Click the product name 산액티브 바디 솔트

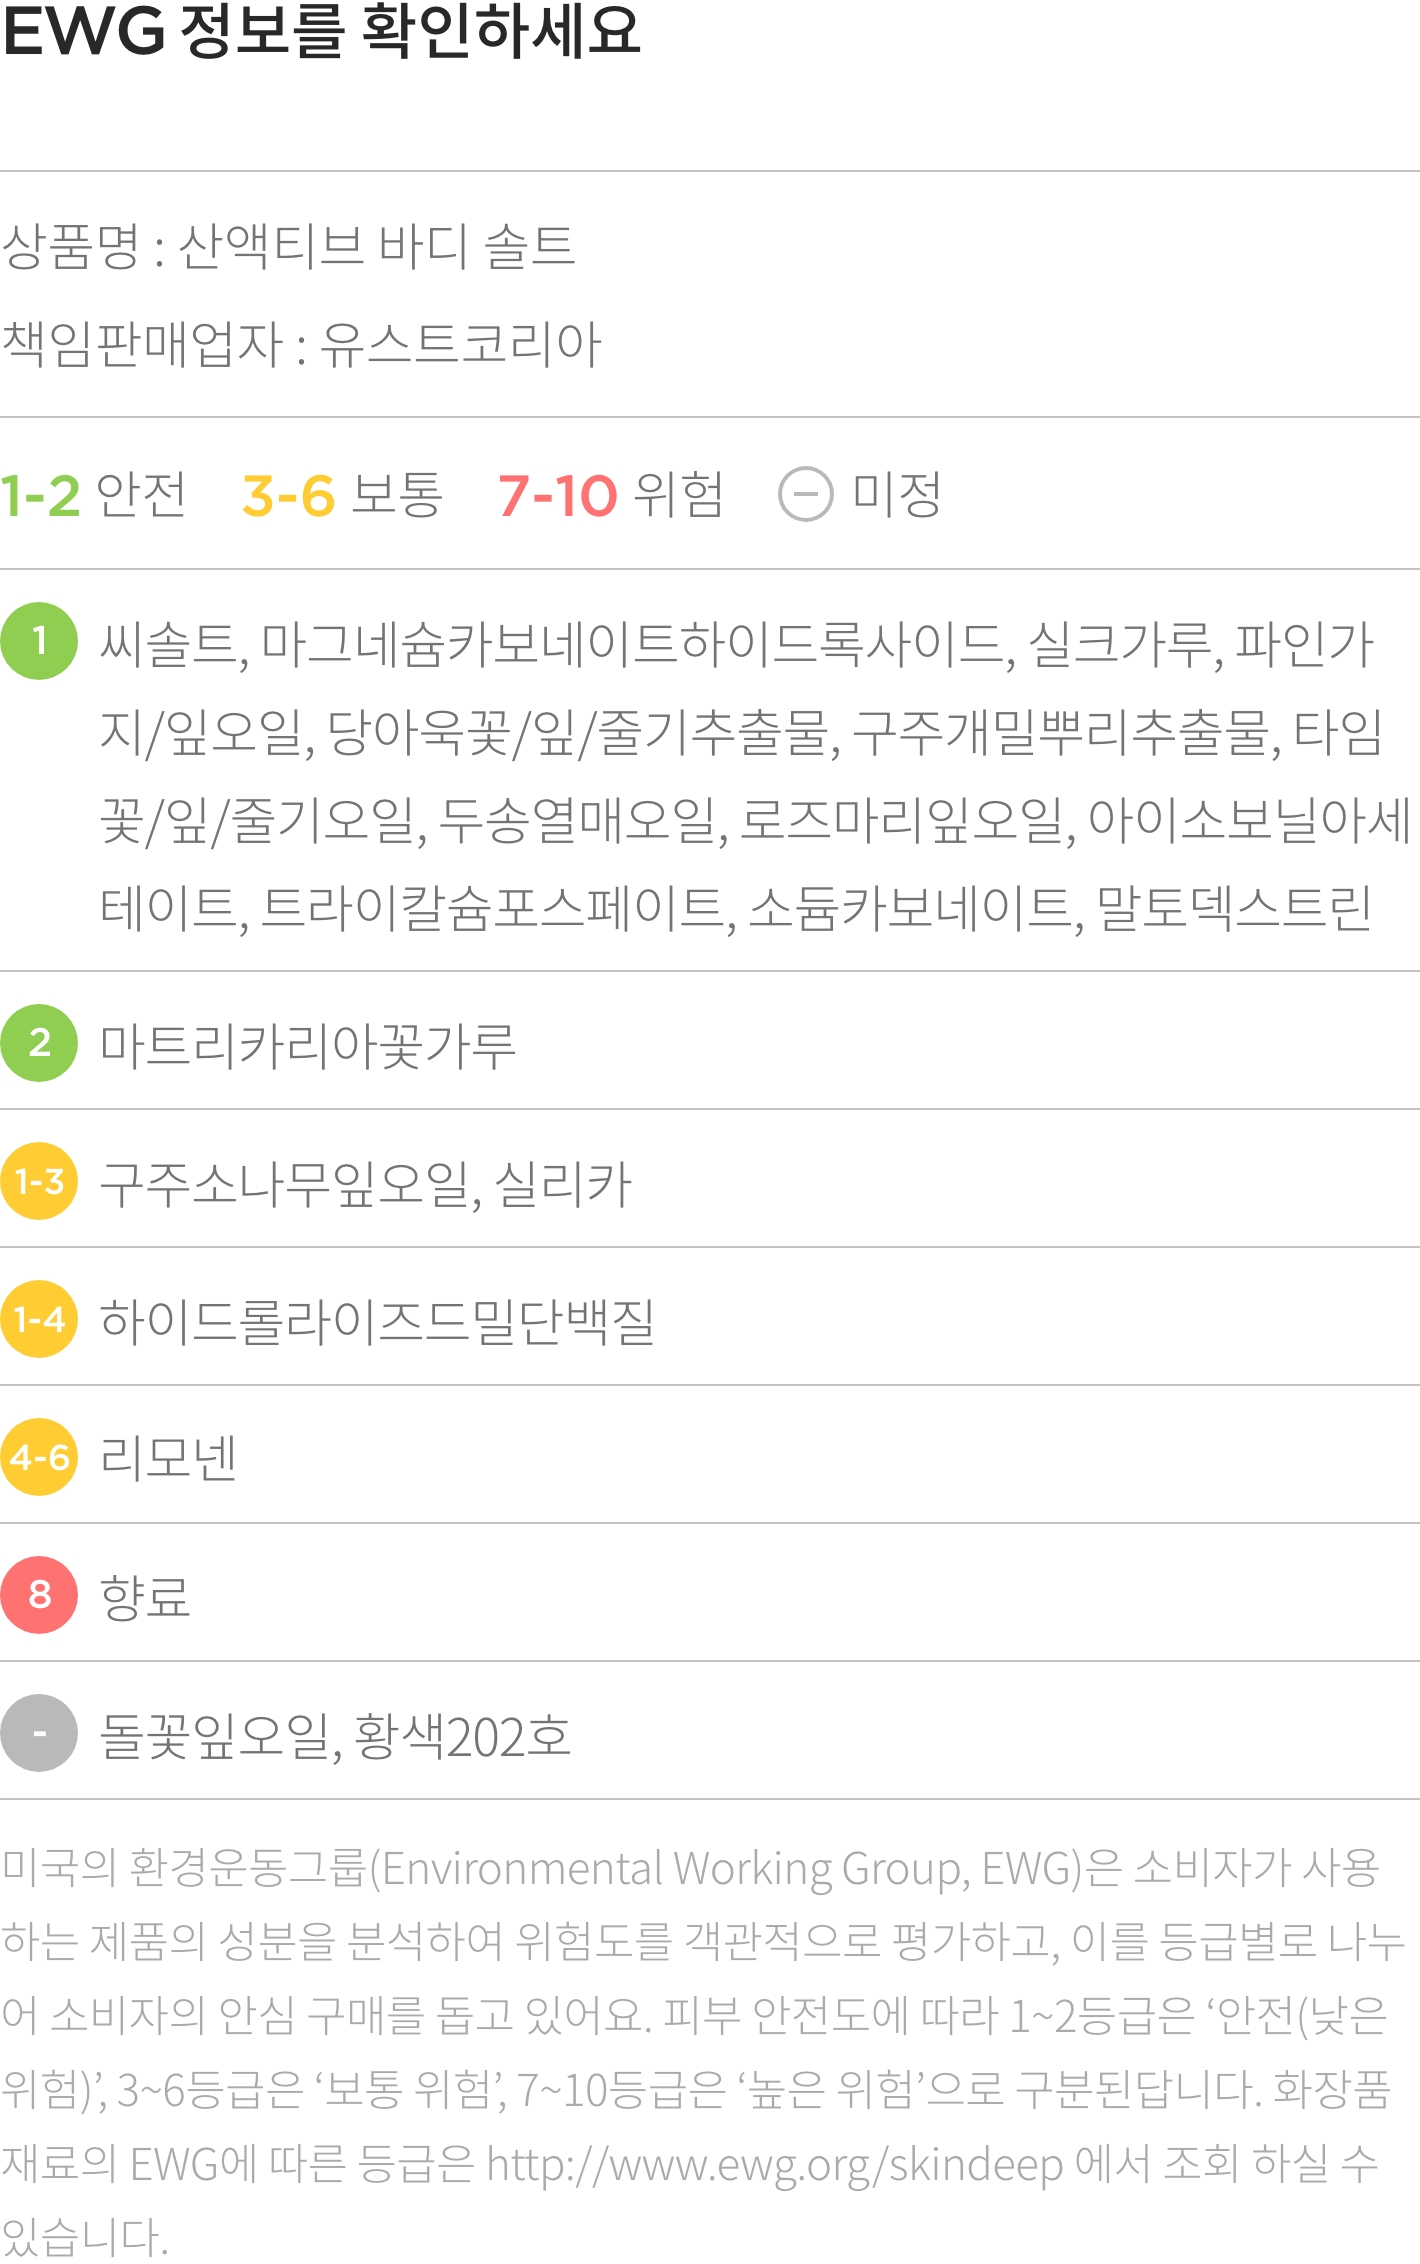click(x=377, y=246)
